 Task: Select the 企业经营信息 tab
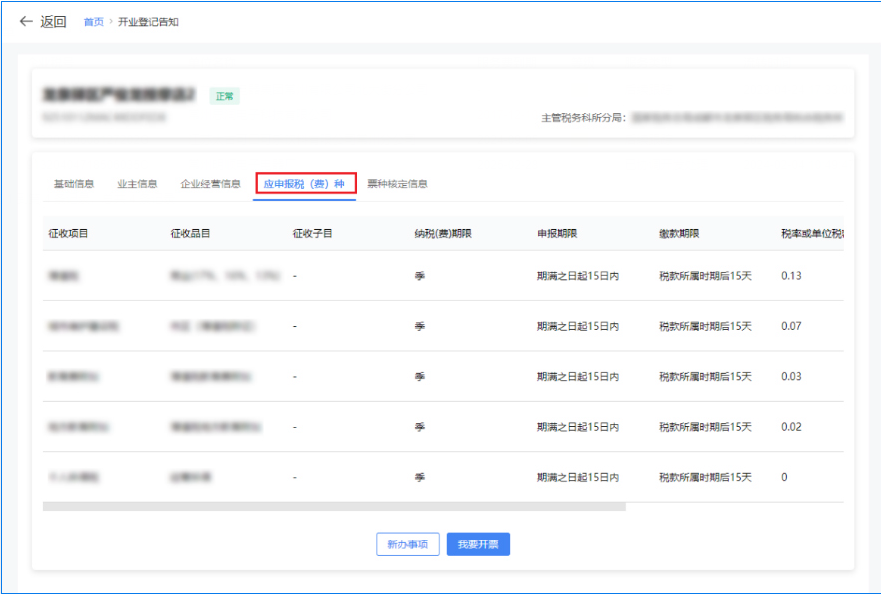pyautogui.click(x=210, y=184)
